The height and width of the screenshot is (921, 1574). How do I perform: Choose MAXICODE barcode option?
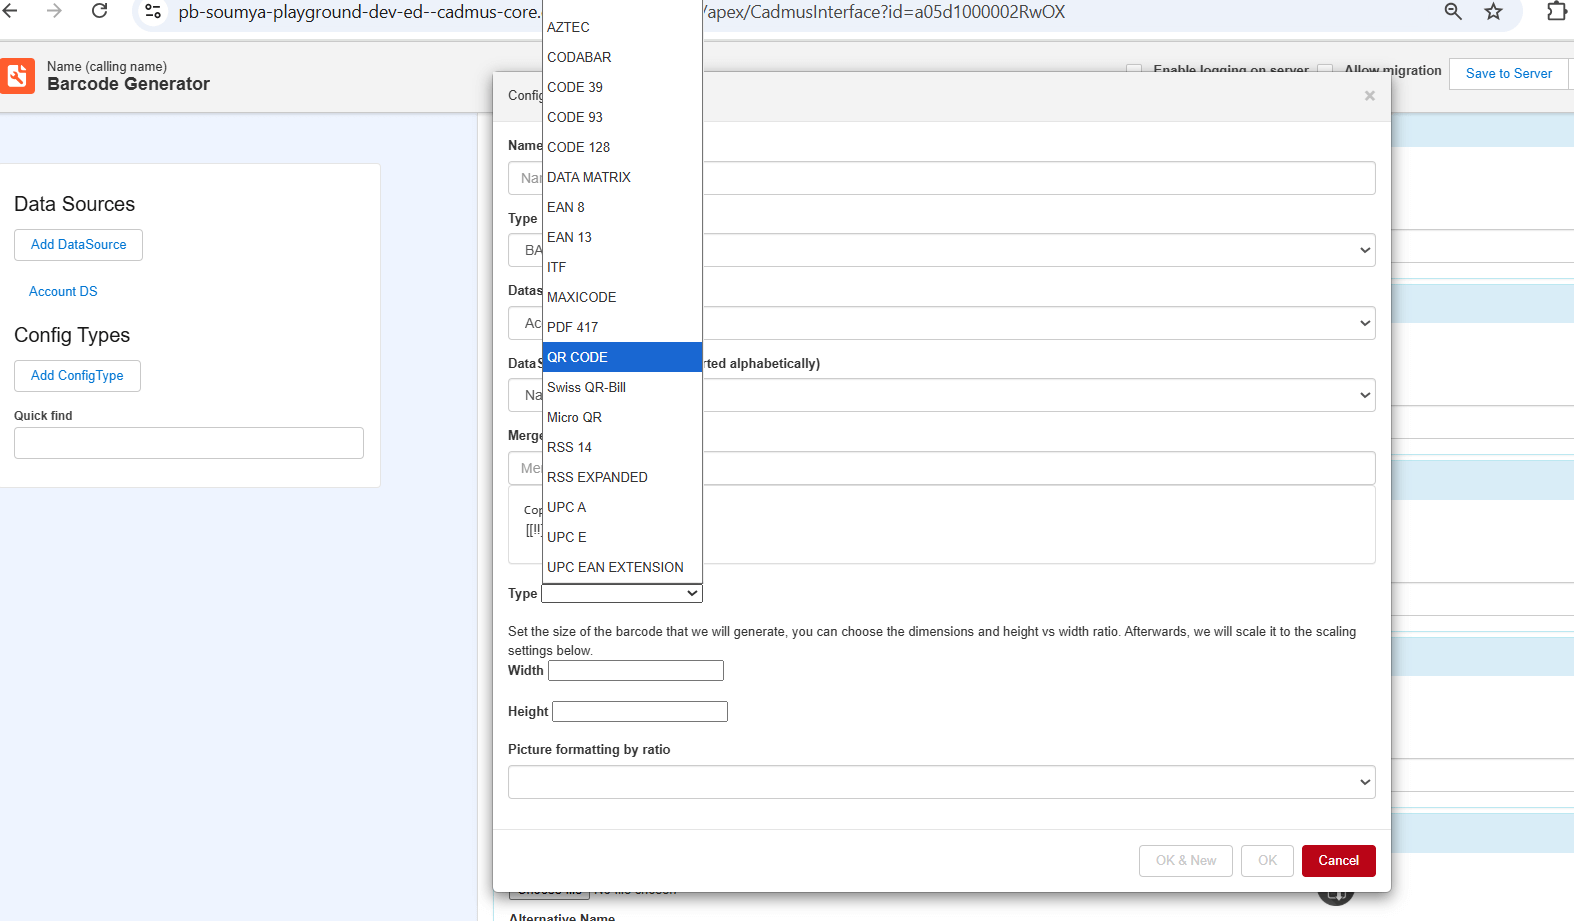point(622,297)
